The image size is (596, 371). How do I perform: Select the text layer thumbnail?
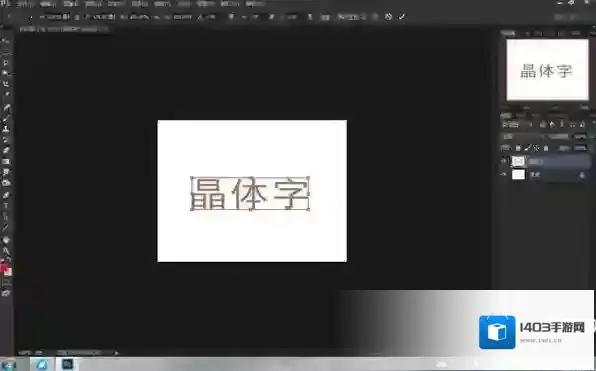[518, 162]
